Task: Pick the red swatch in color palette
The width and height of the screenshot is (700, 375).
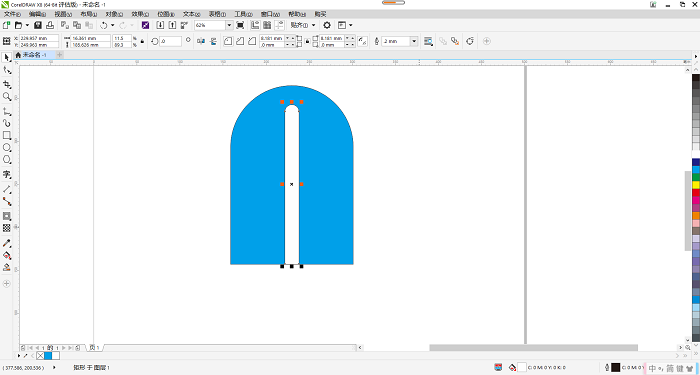Action: click(x=696, y=192)
